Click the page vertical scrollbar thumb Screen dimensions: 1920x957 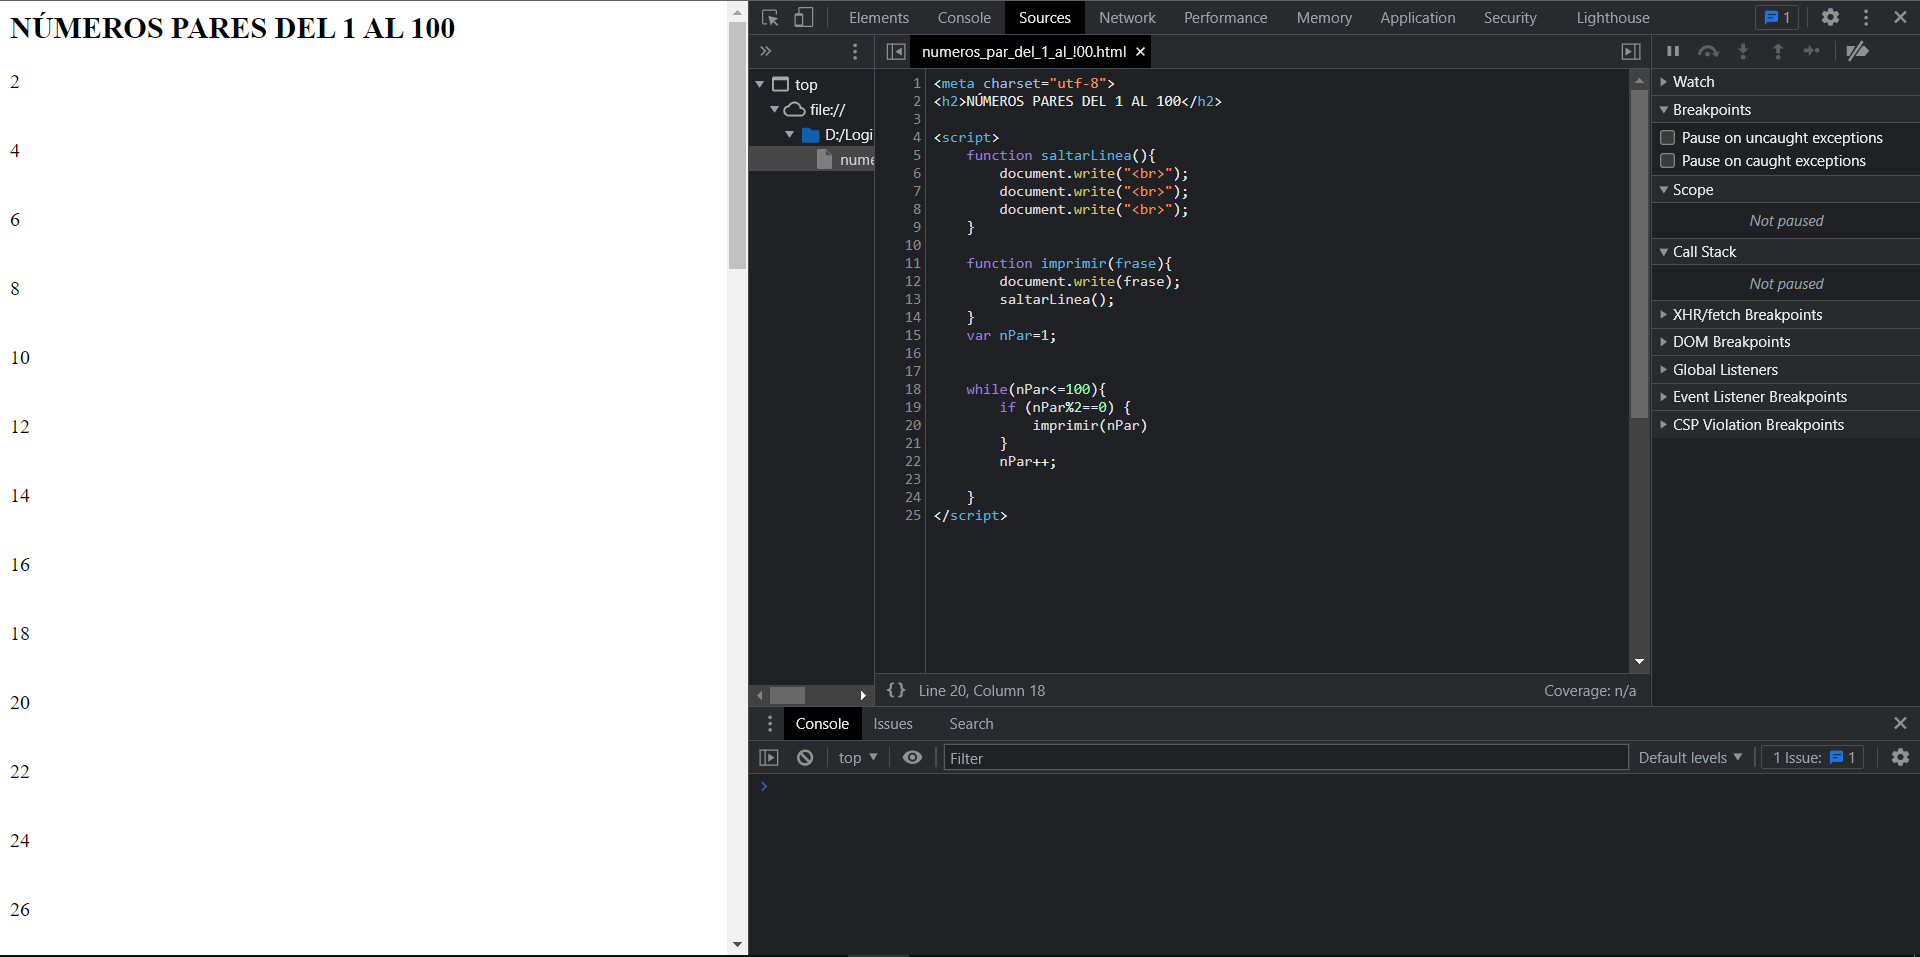tap(737, 145)
